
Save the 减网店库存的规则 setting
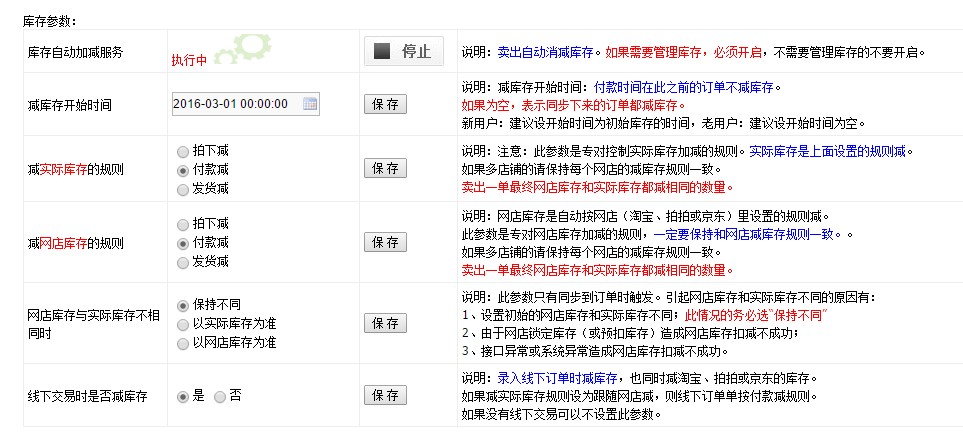pyautogui.click(x=385, y=243)
